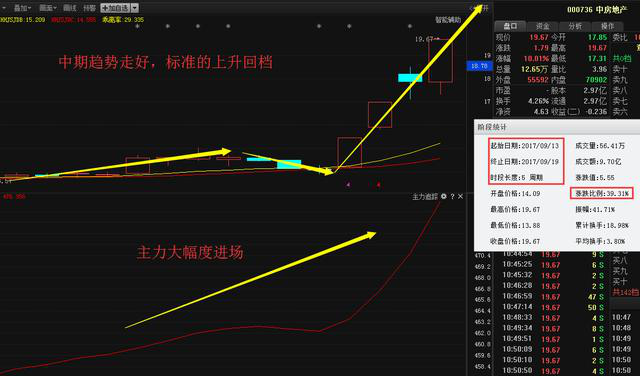640x376 pixels.
Task: Open the 分析 tab
Action: click(x=575, y=26)
